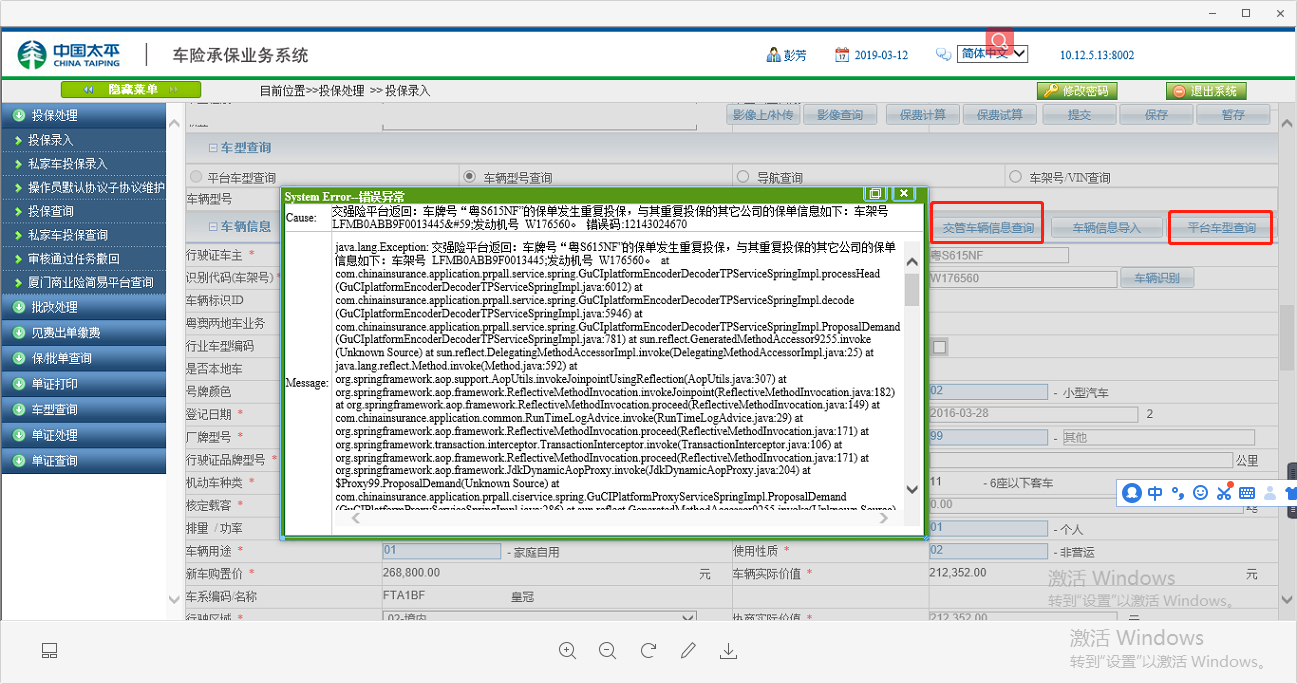1297x684 pixels.
Task: Expand the 见费出单缴费 menu group
Action: pos(83,333)
